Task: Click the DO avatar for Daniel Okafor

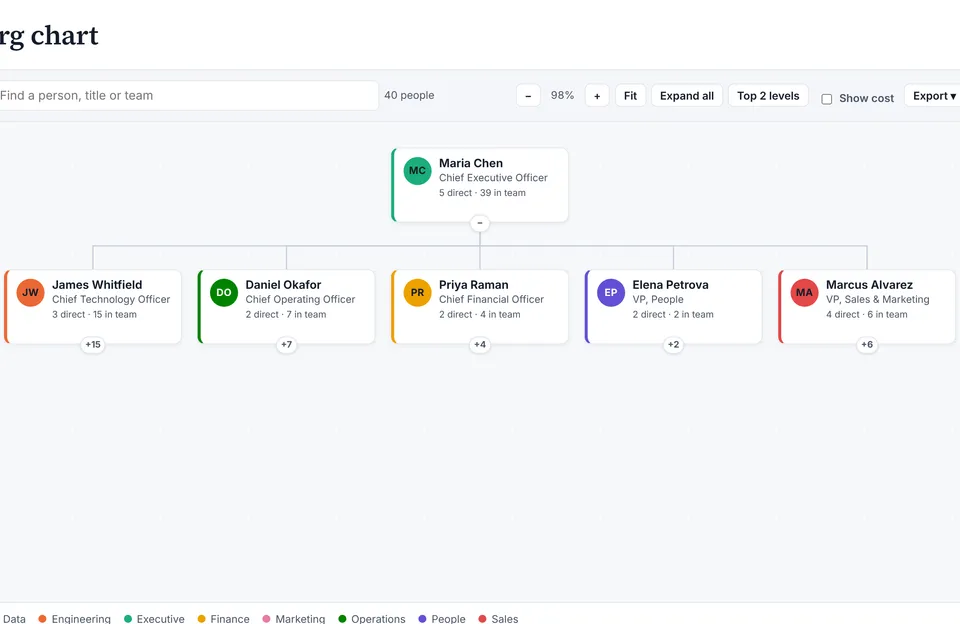Action: pyautogui.click(x=223, y=292)
